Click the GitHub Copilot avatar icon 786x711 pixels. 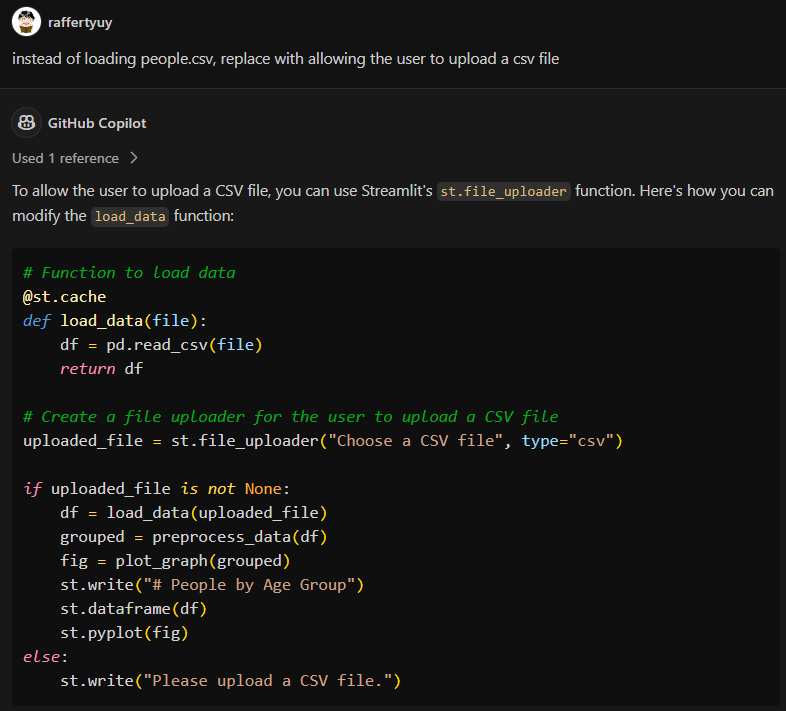click(x=26, y=123)
